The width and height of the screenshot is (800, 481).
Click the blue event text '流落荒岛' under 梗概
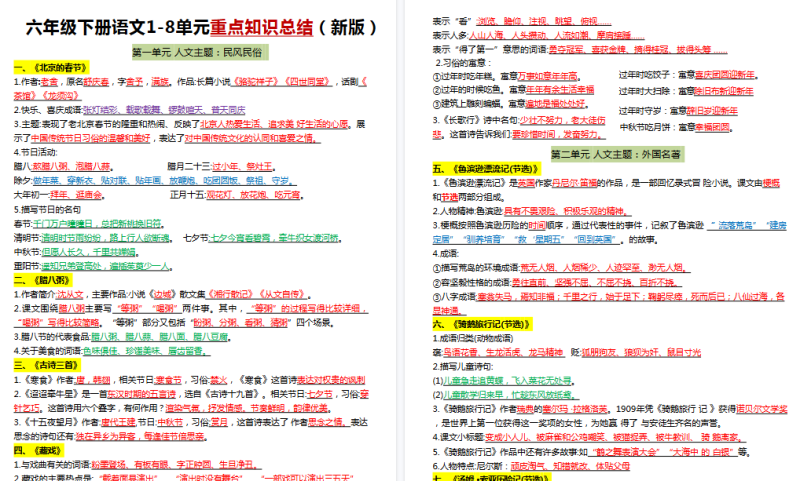click(x=736, y=225)
